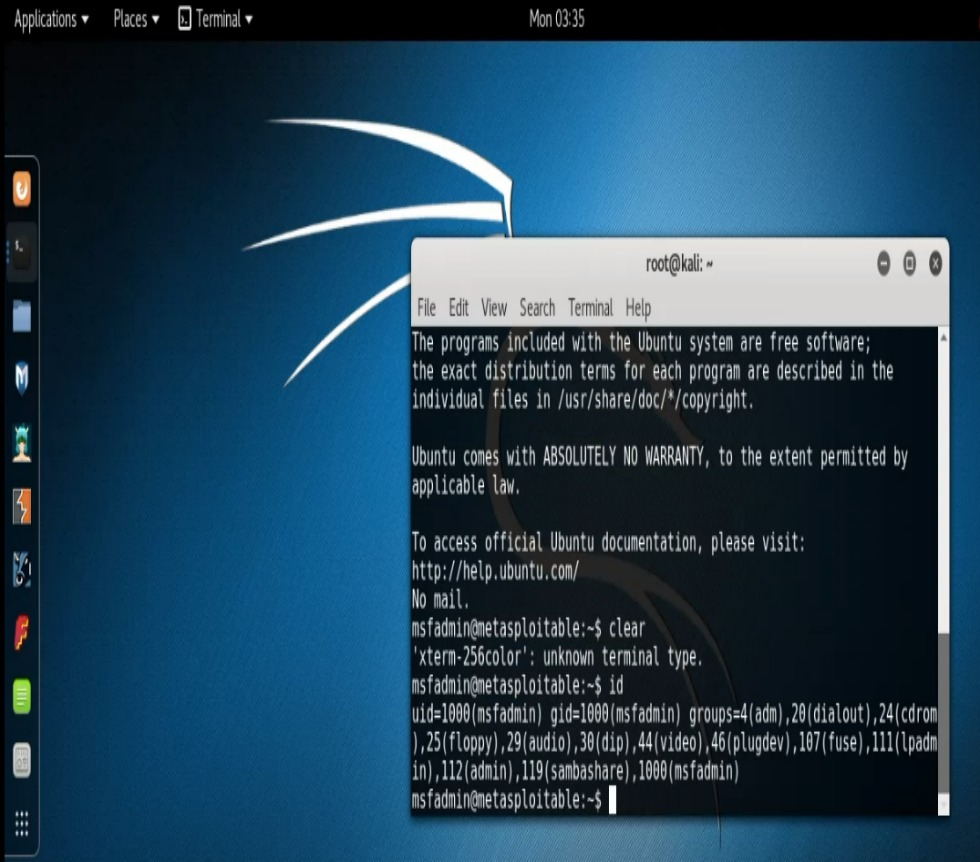Open the Terminal dock icon
Viewport: 980px width, 862px height.
tap(22, 252)
